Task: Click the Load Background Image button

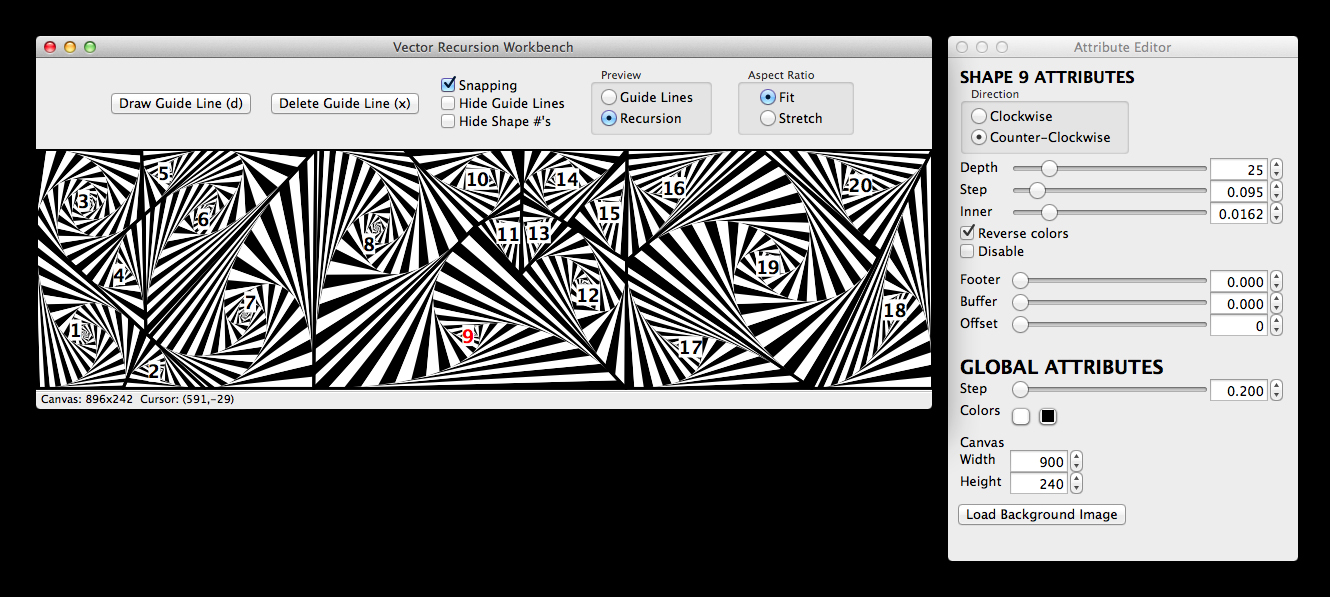Action: point(1042,515)
